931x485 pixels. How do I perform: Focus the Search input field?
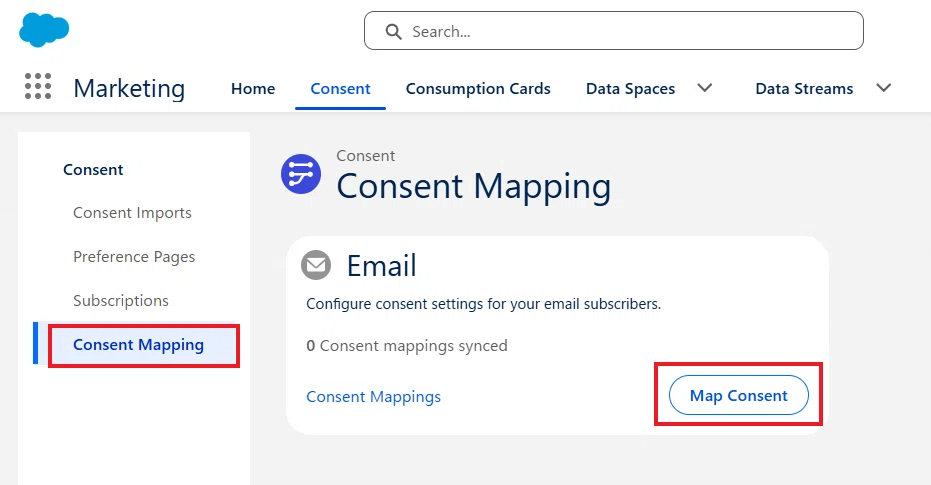point(613,30)
